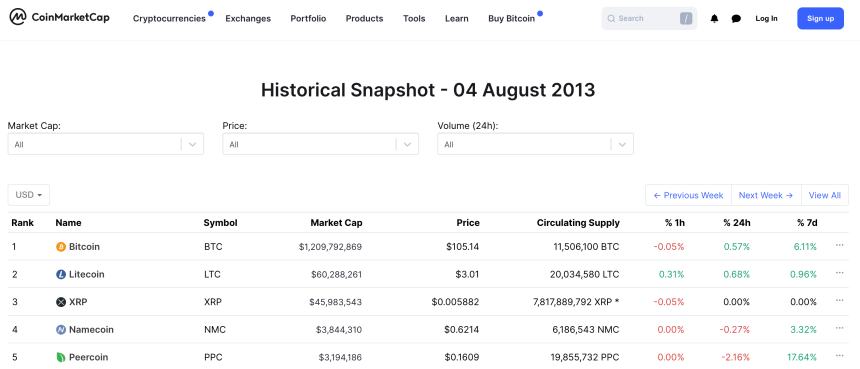Image resolution: width=860 pixels, height=369 pixels.
Task: Click the View All button
Action: 824,195
